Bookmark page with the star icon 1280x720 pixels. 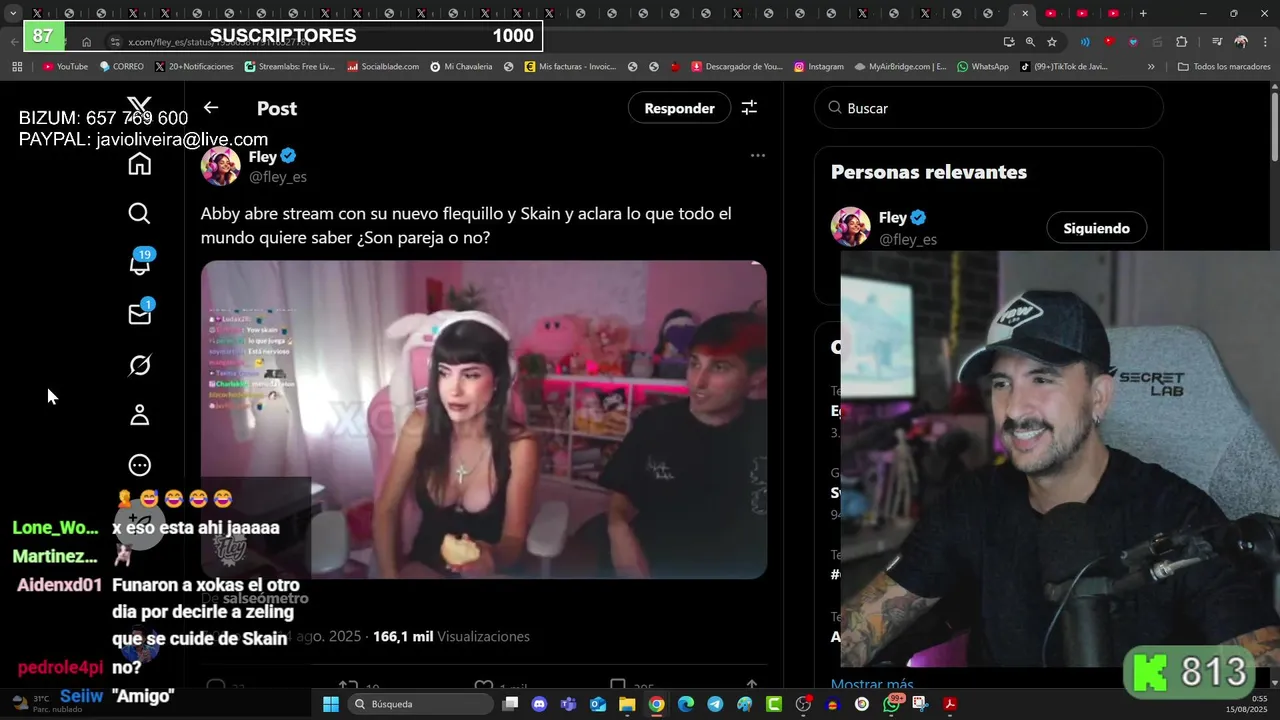tap(1052, 42)
